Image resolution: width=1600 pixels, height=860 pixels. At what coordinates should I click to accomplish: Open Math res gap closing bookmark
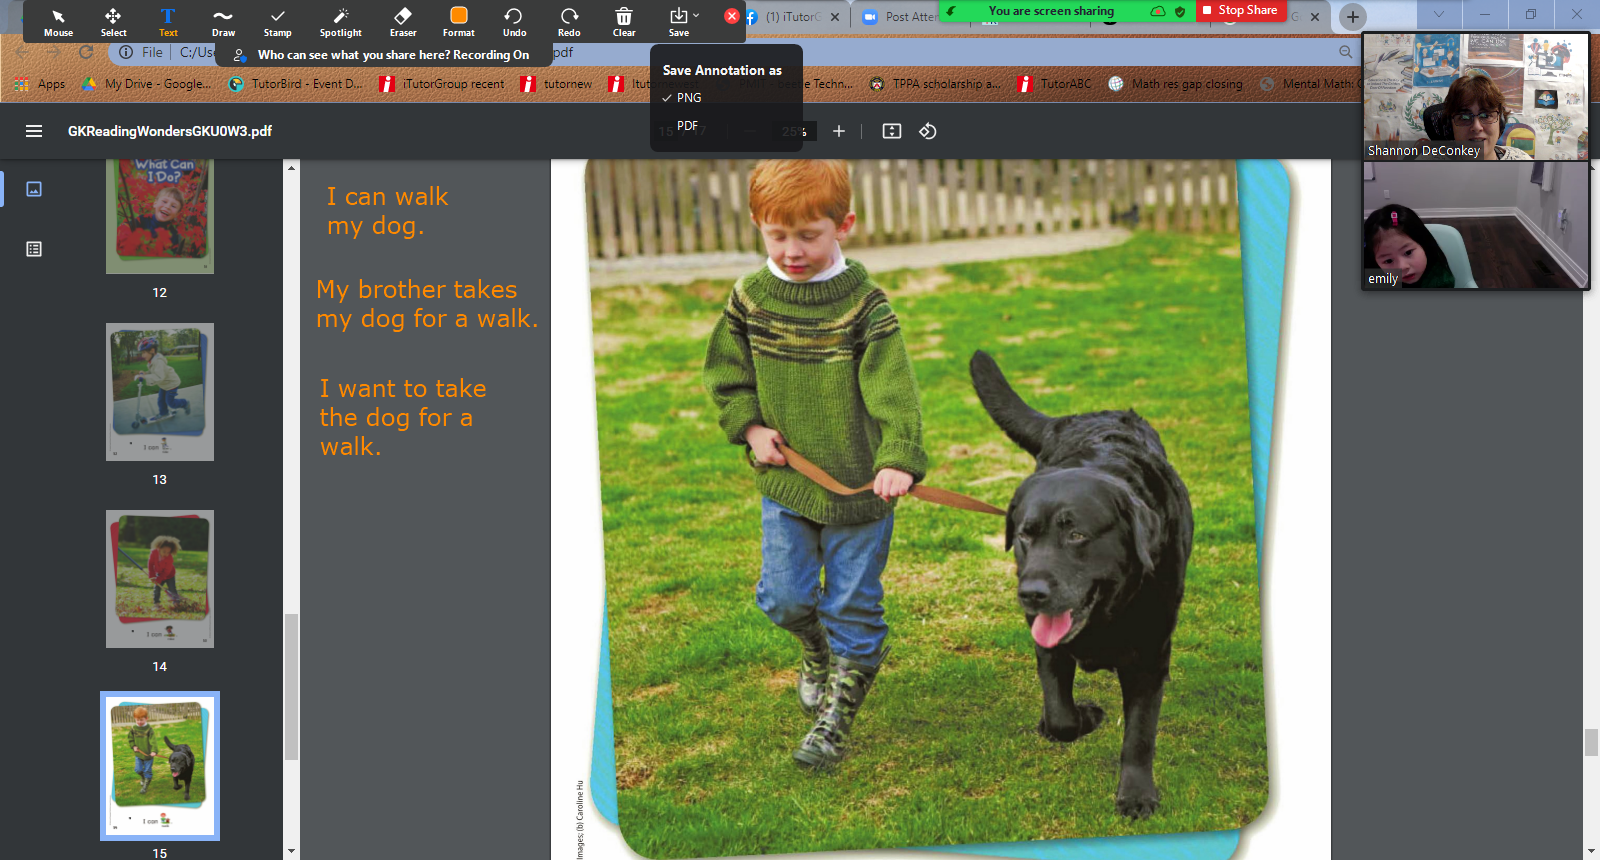pyautogui.click(x=1176, y=84)
